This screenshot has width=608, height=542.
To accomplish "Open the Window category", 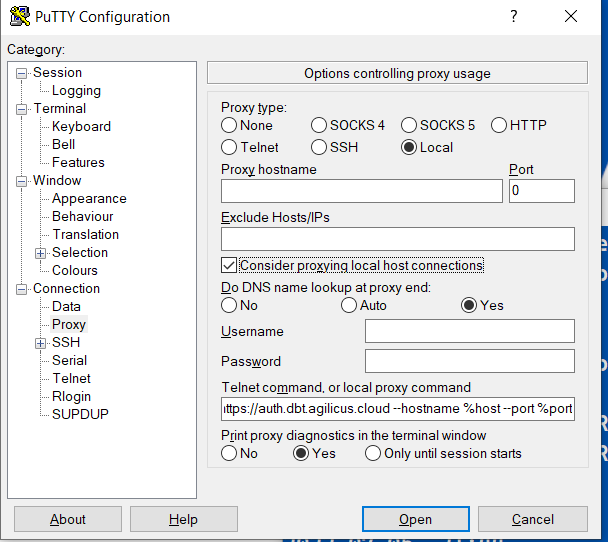I will (57, 181).
